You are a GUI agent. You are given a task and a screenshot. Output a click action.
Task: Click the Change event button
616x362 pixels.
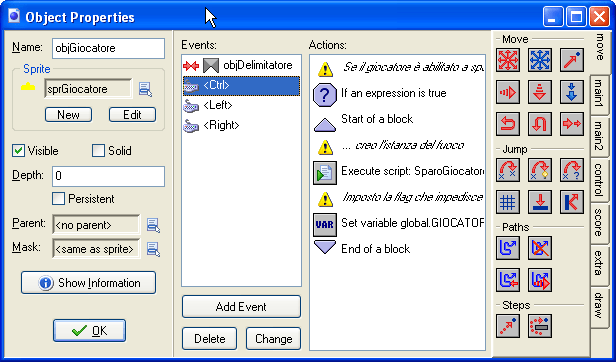(x=273, y=338)
